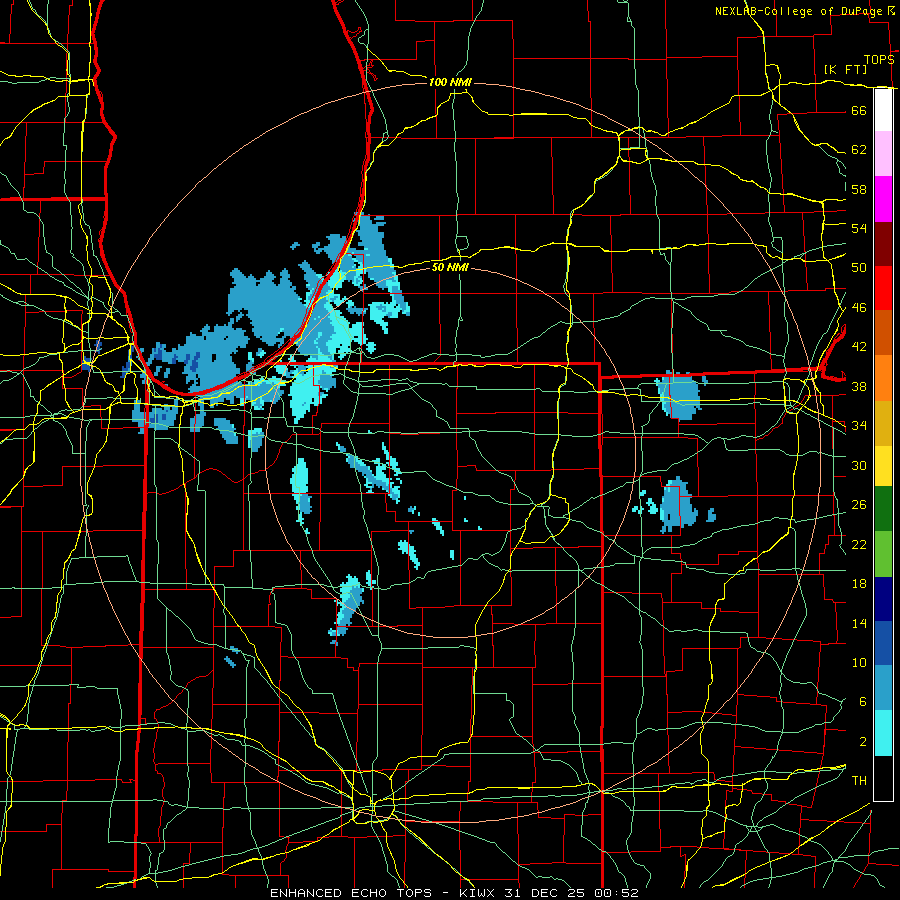This screenshot has height=900, width=900.
Task: Click the '66' legend value
Action: 859,110
